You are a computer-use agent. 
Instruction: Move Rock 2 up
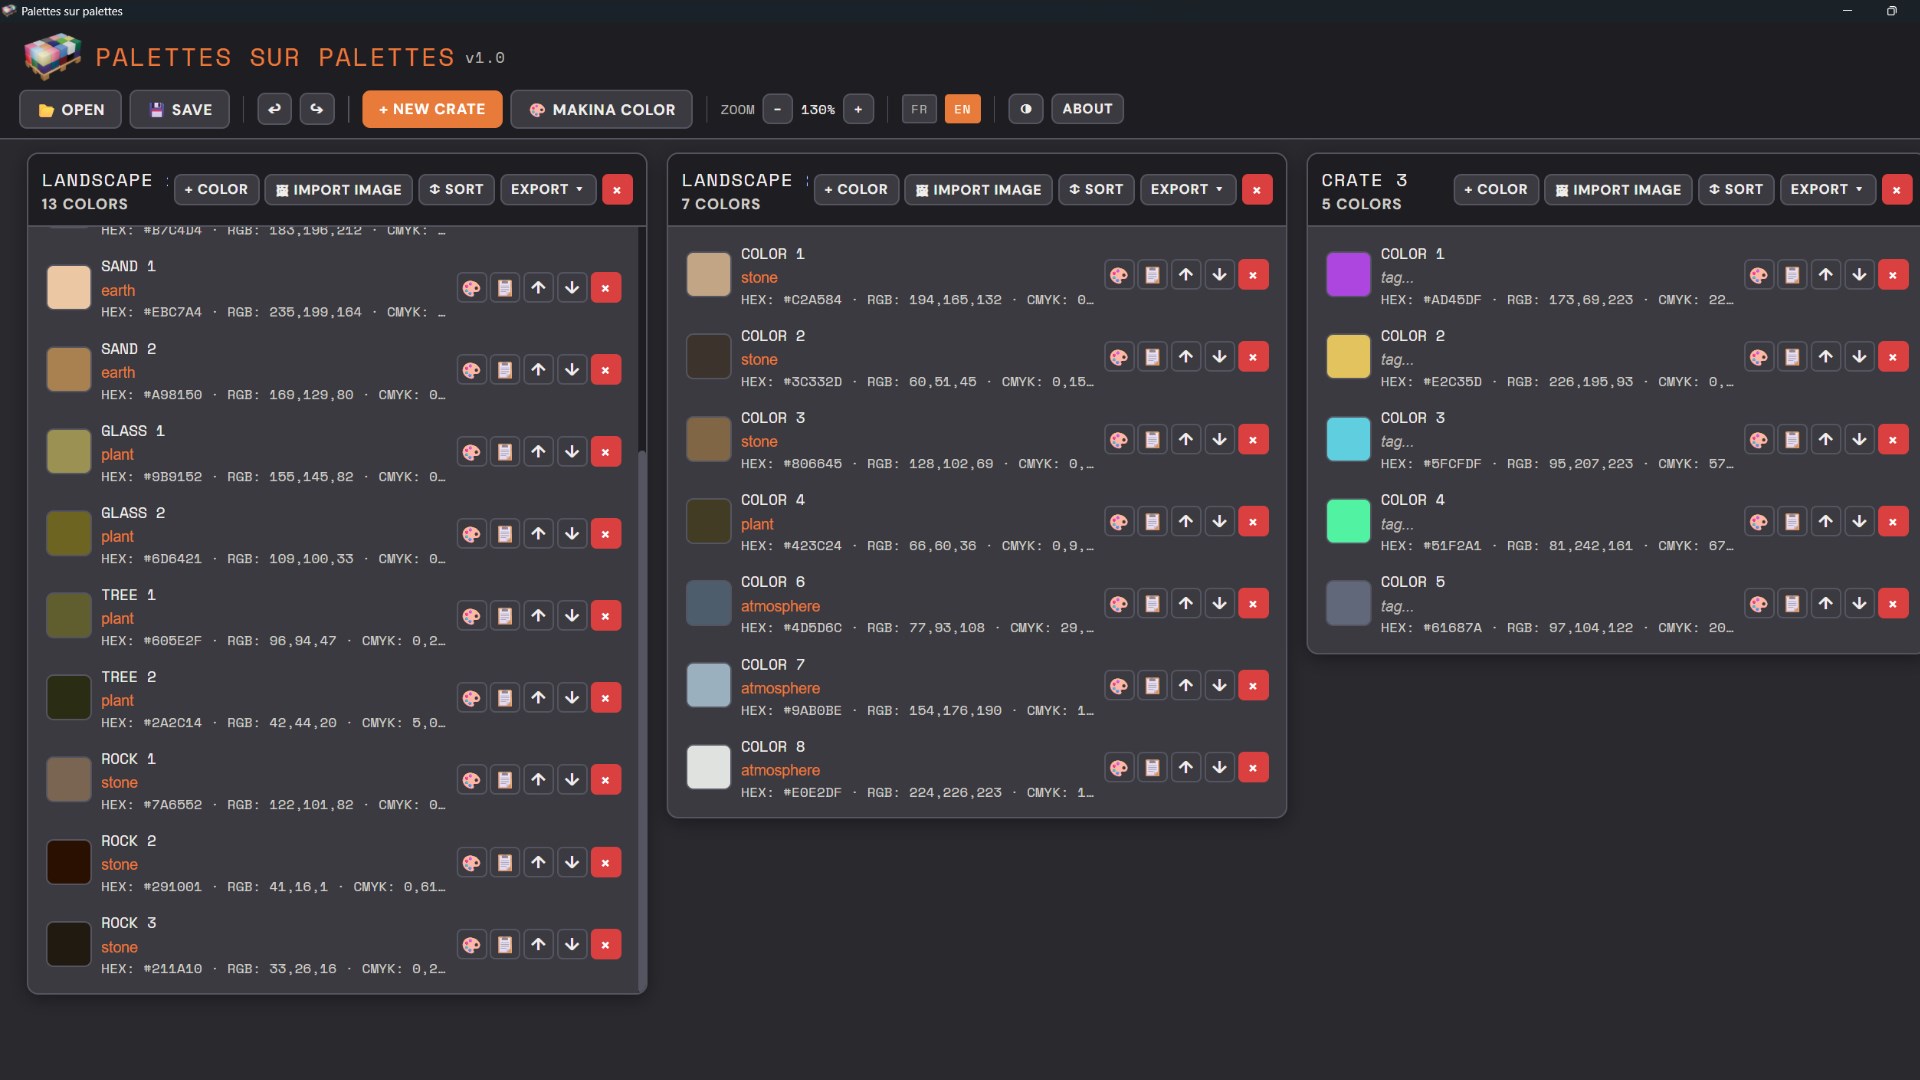[538, 862]
